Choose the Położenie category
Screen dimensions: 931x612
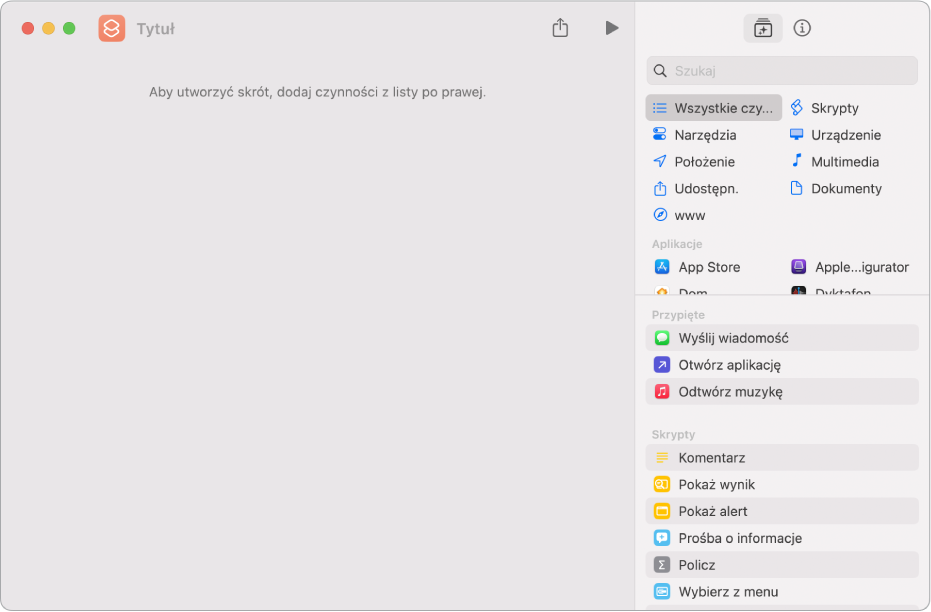tap(704, 162)
